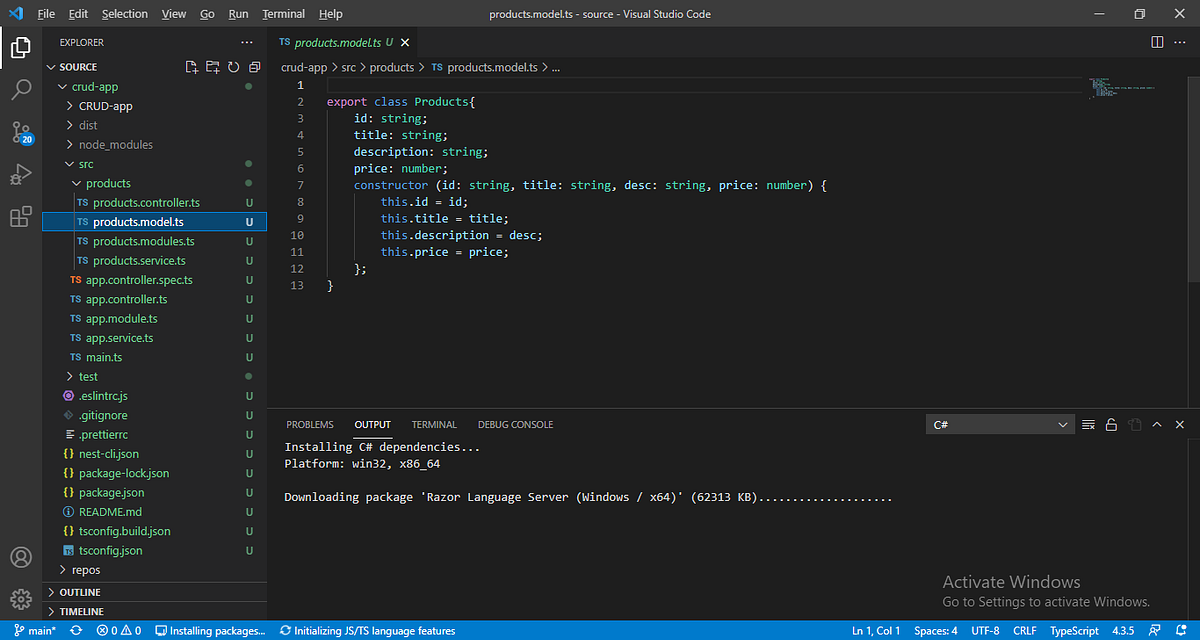This screenshot has height=640, width=1200.
Task: Click the Go to Settings activation link
Action: tap(1047, 601)
